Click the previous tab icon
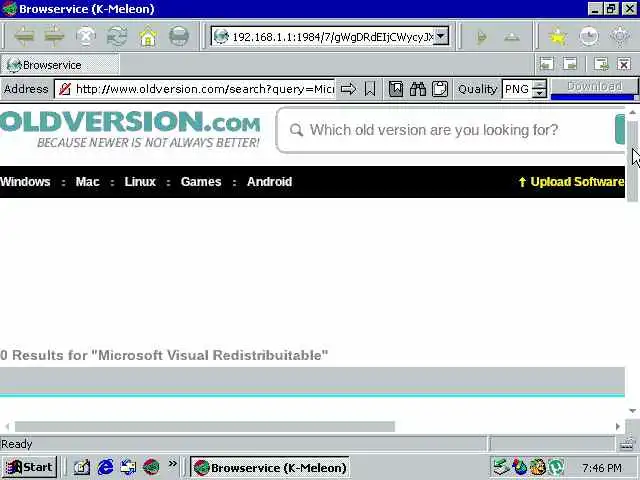Screen dimensions: 640x480 pos(547,64)
